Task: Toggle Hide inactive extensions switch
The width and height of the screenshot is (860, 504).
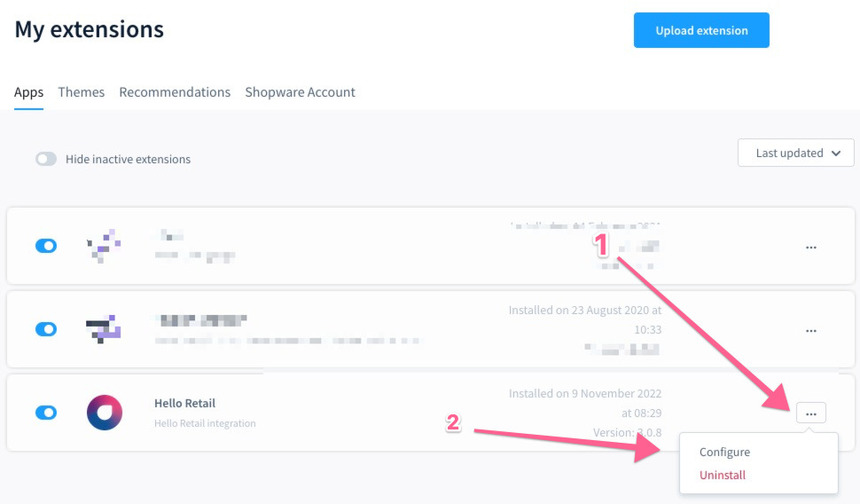Action: (x=46, y=159)
